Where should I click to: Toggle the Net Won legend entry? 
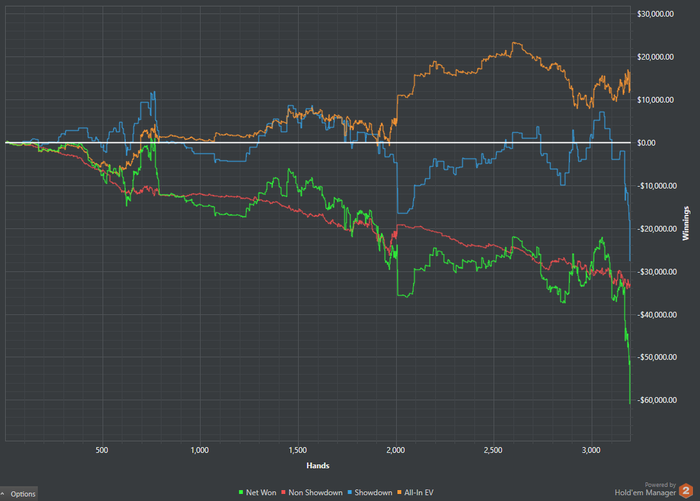[x=257, y=493]
